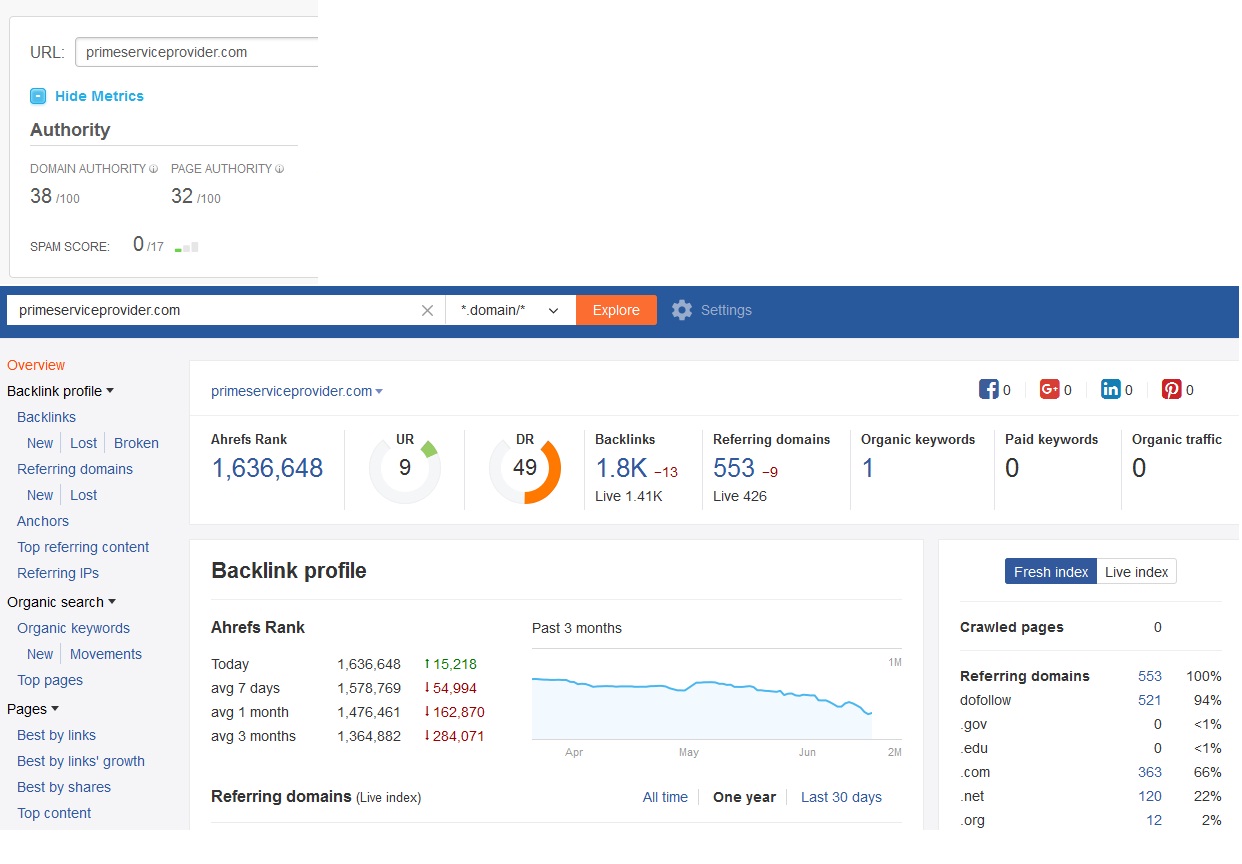Click the Facebook share count icon
This screenshot has height=864, width=1242.
click(x=988, y=390)
